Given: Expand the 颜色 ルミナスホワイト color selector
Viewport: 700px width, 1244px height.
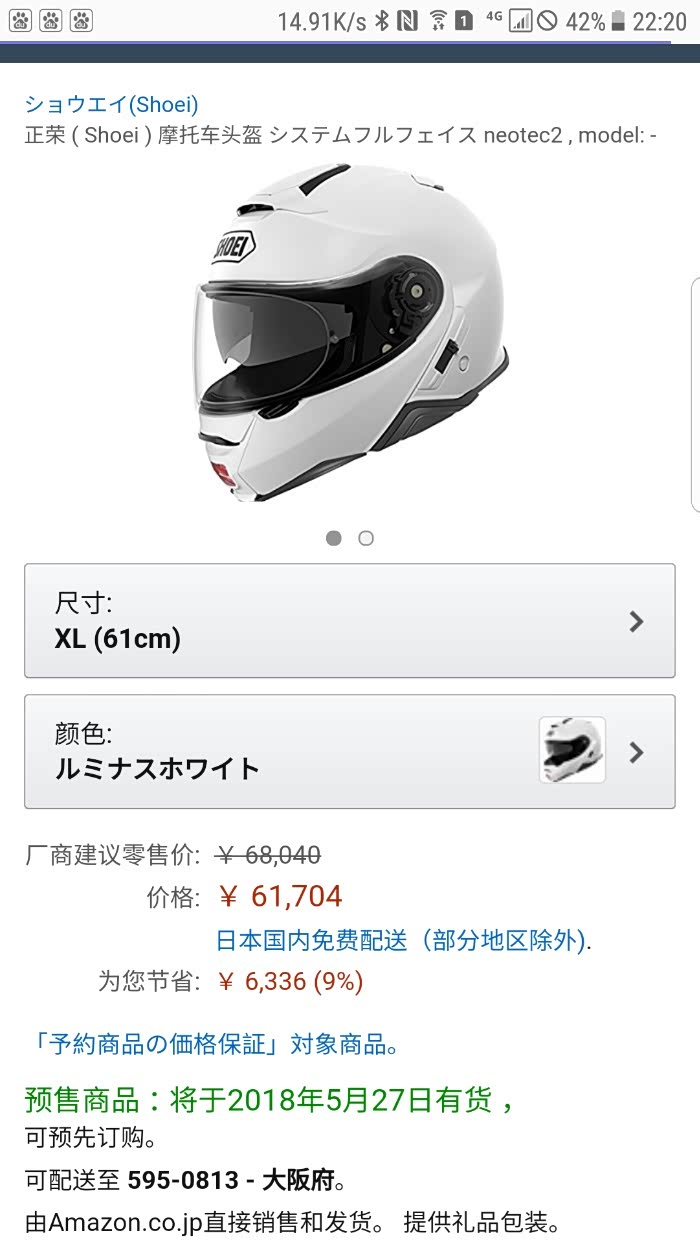Looking at the screenshot, I should click(x=350, y=752).
